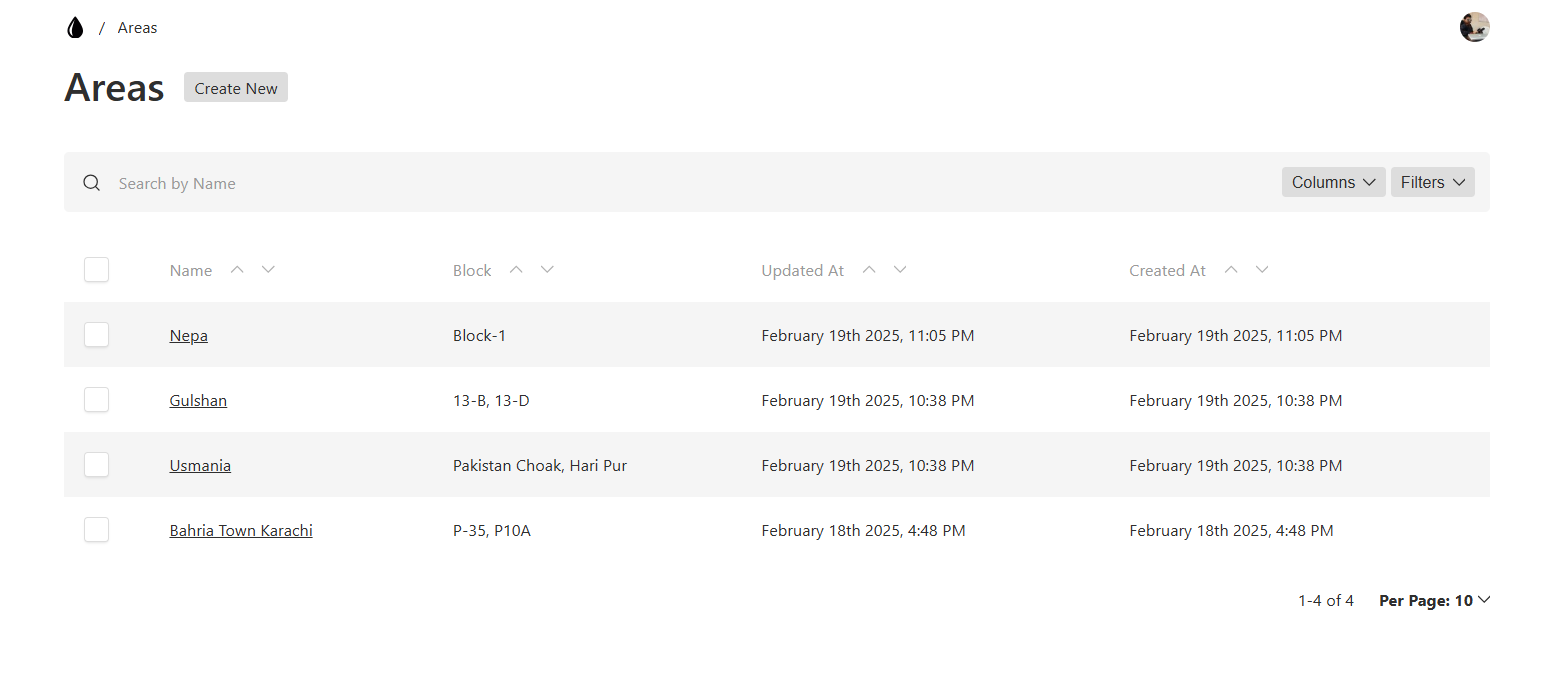
Task: Sort Block column descending arrow
Action: pos(547,269)
